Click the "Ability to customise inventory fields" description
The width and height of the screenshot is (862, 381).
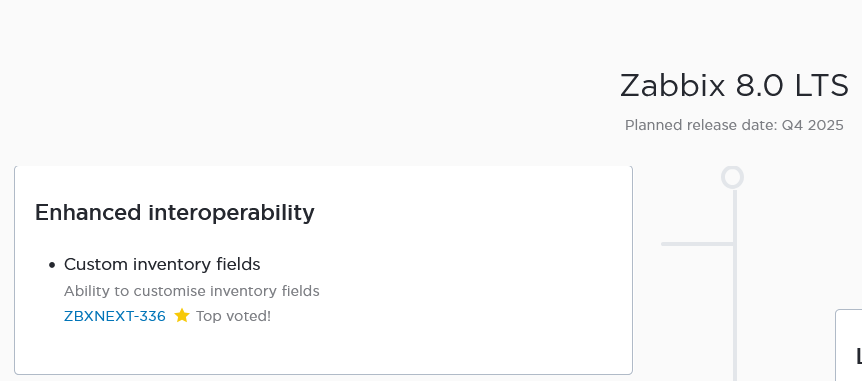click(192, 291)
